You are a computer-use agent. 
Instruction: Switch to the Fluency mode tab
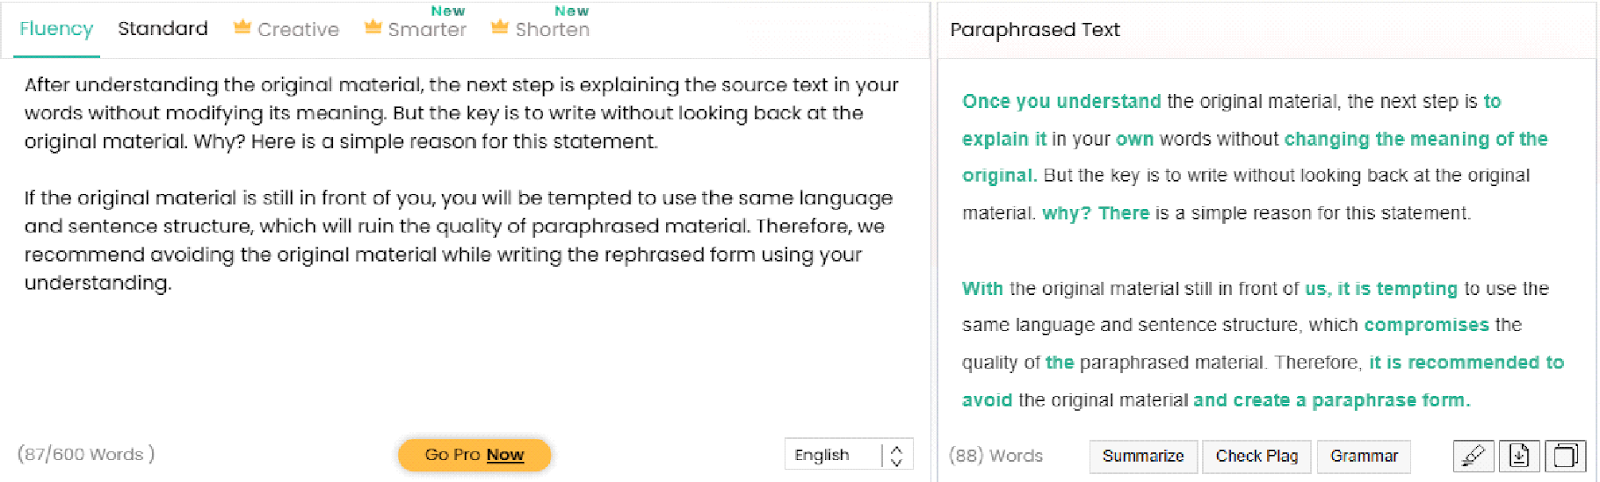[56, 29]
